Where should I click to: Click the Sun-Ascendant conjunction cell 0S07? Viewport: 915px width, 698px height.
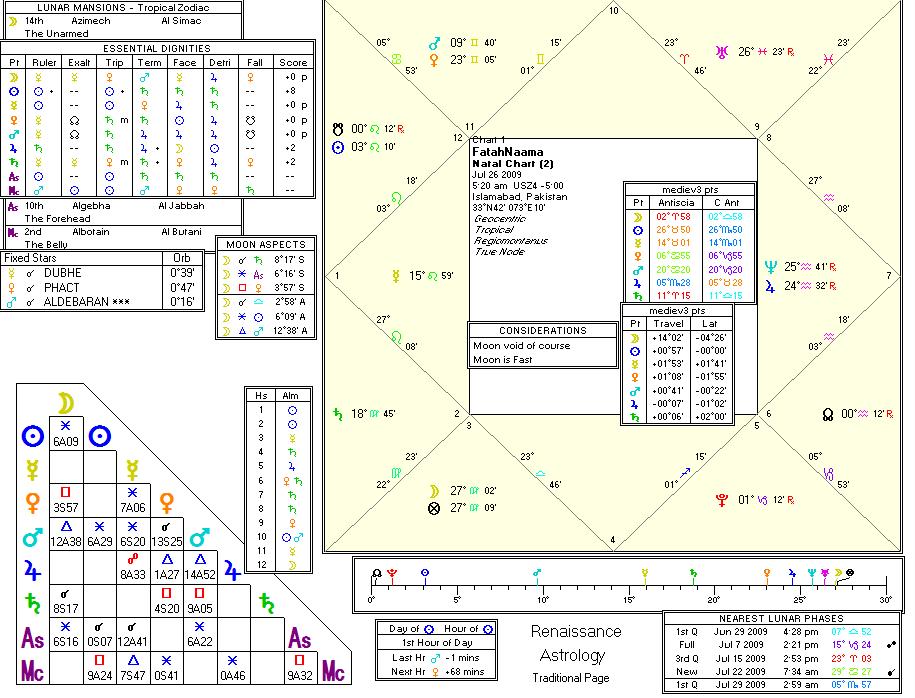point(100,634)
